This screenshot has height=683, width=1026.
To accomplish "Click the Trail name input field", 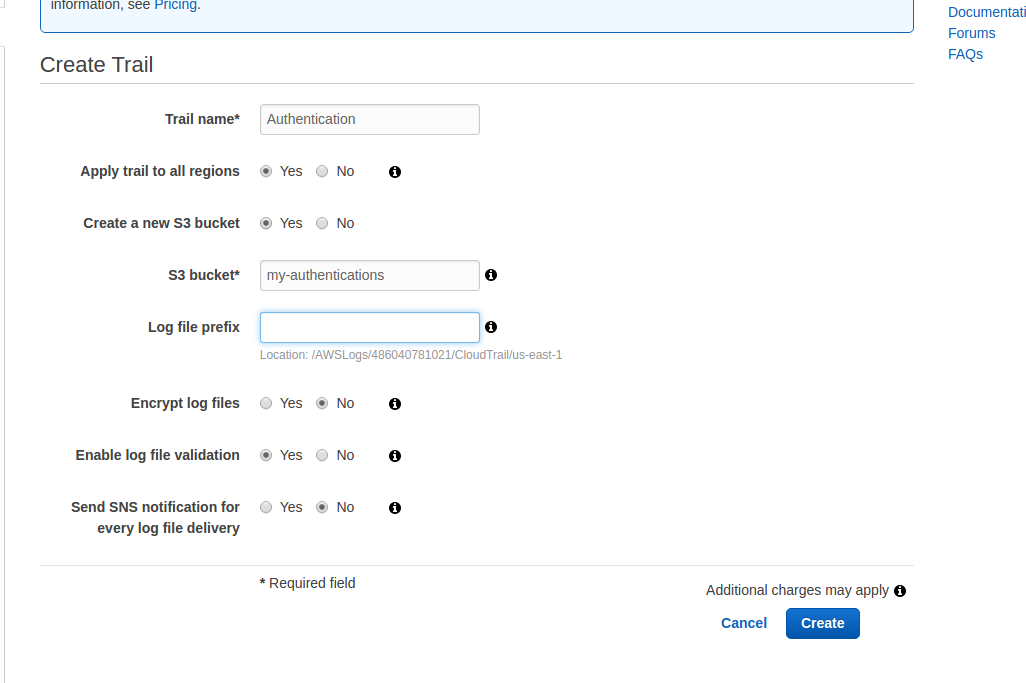I will (369, 119).
